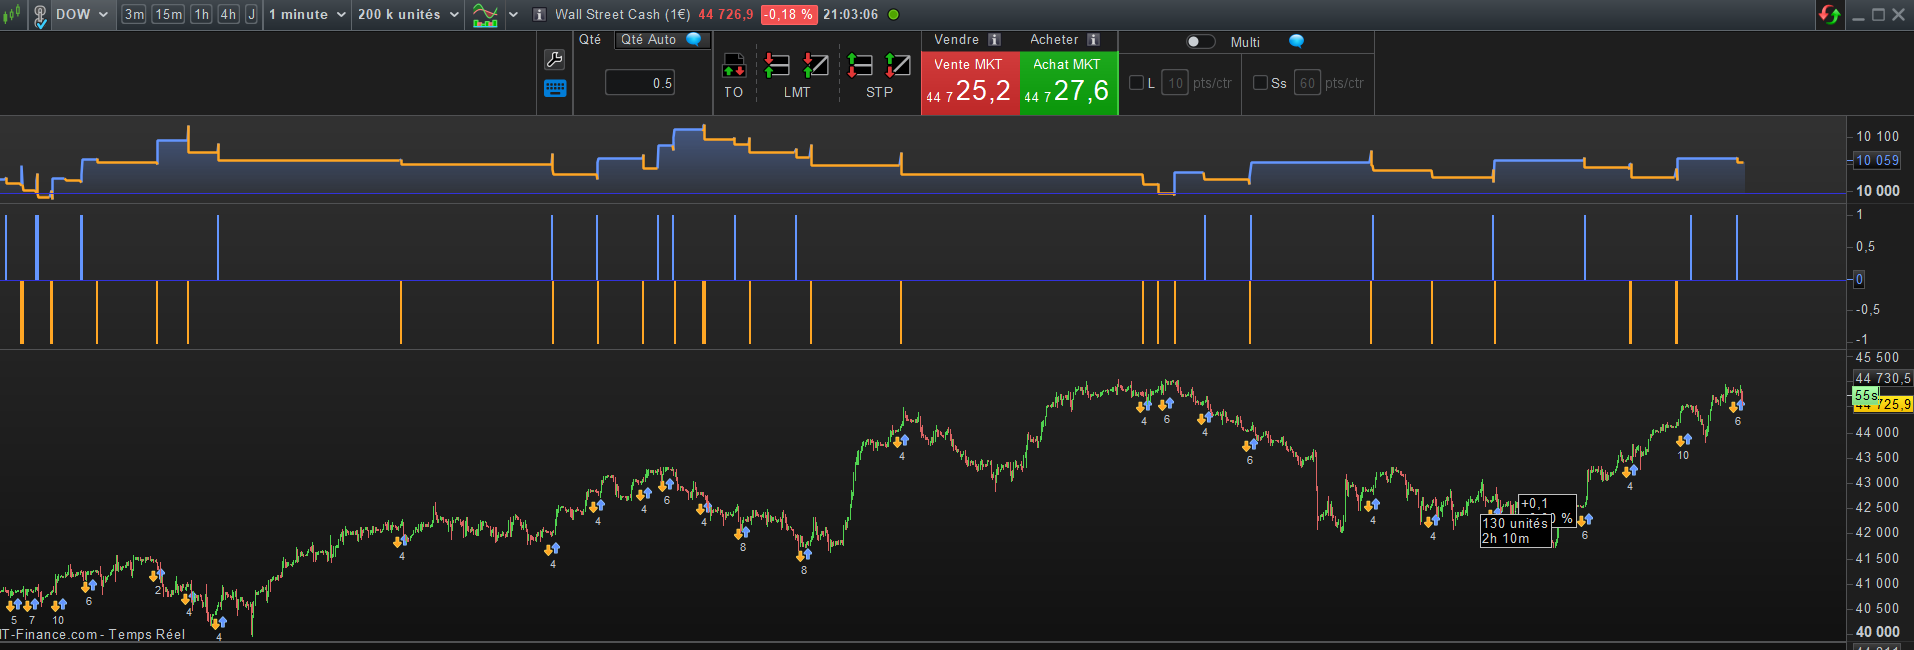Image resolution: width=1914 pixels, height=650 pixels.
Task: Switch to the 3m timeframe
Action: pyautogui.click(x=133, y=14)
